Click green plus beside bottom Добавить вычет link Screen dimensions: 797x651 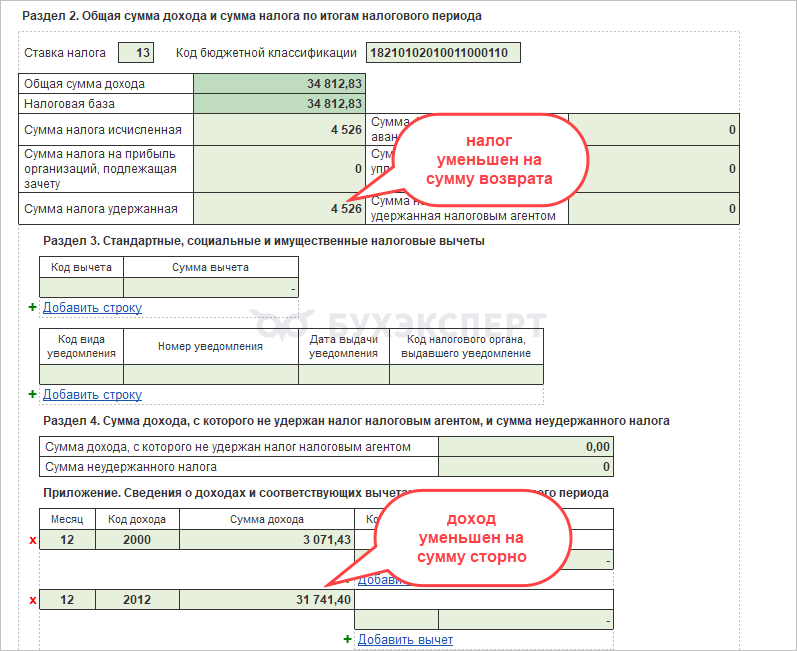pos(348,639)
